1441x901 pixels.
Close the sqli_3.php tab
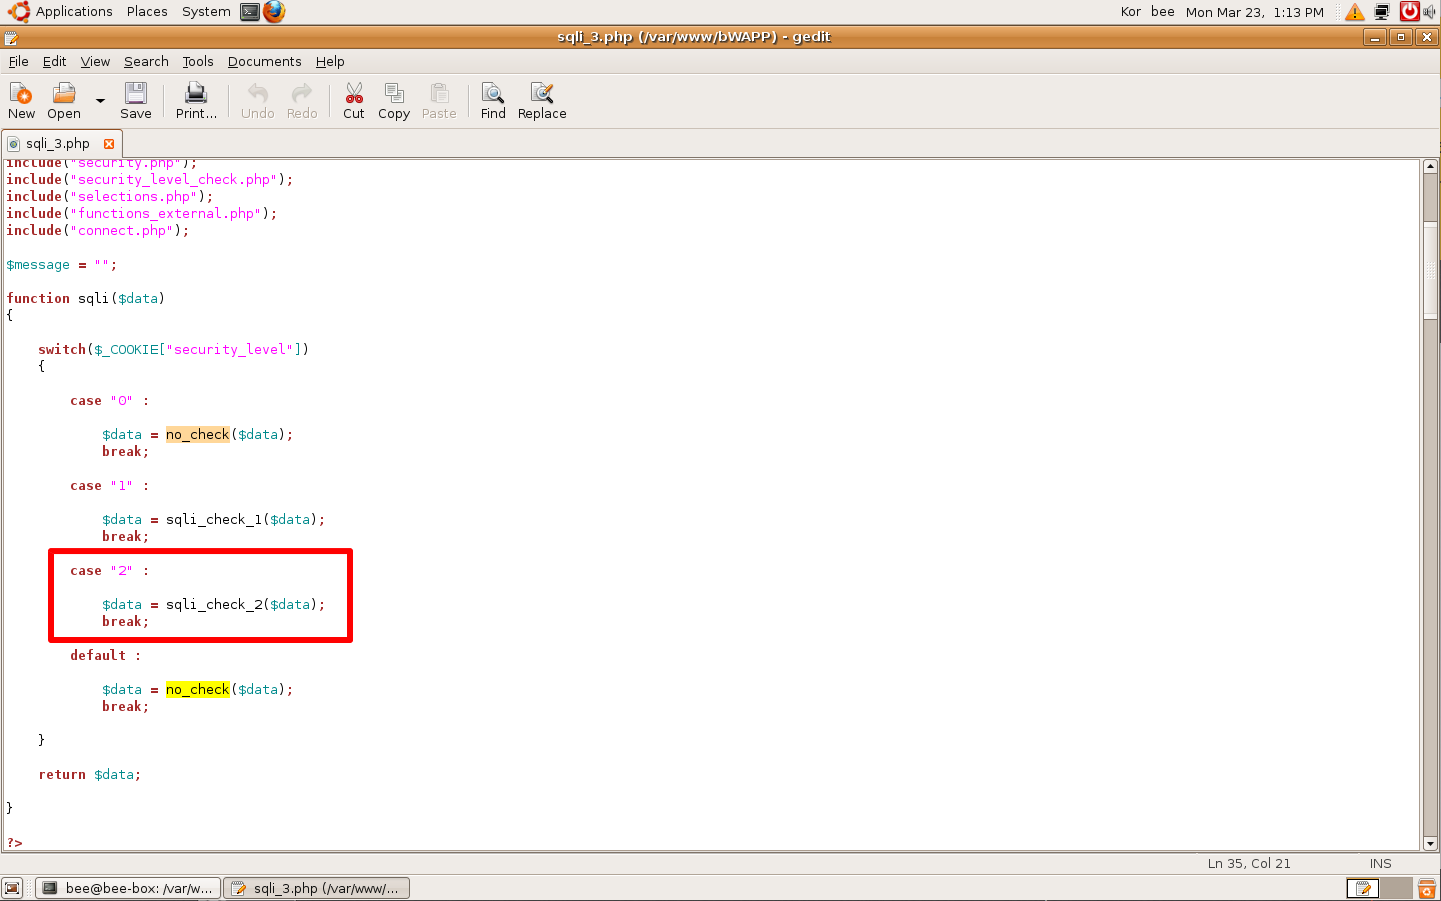coord(109,144)
